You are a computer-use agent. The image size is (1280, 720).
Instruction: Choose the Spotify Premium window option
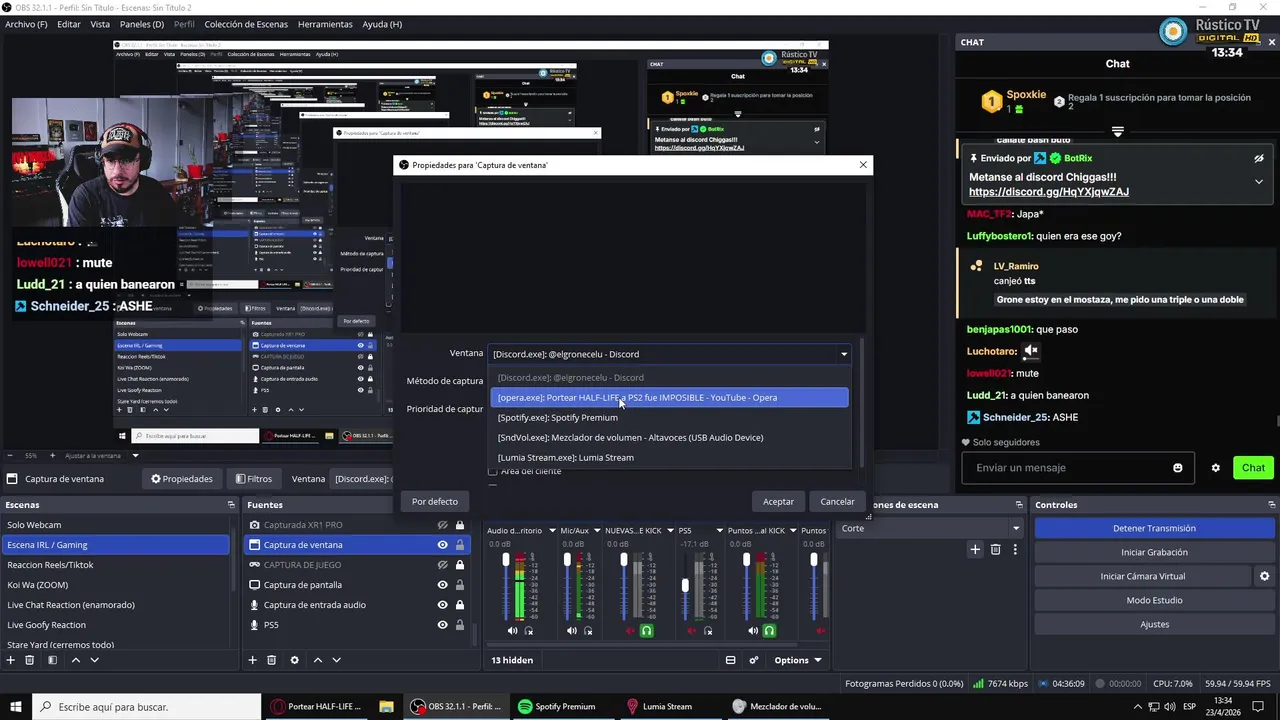pos(669,418)
